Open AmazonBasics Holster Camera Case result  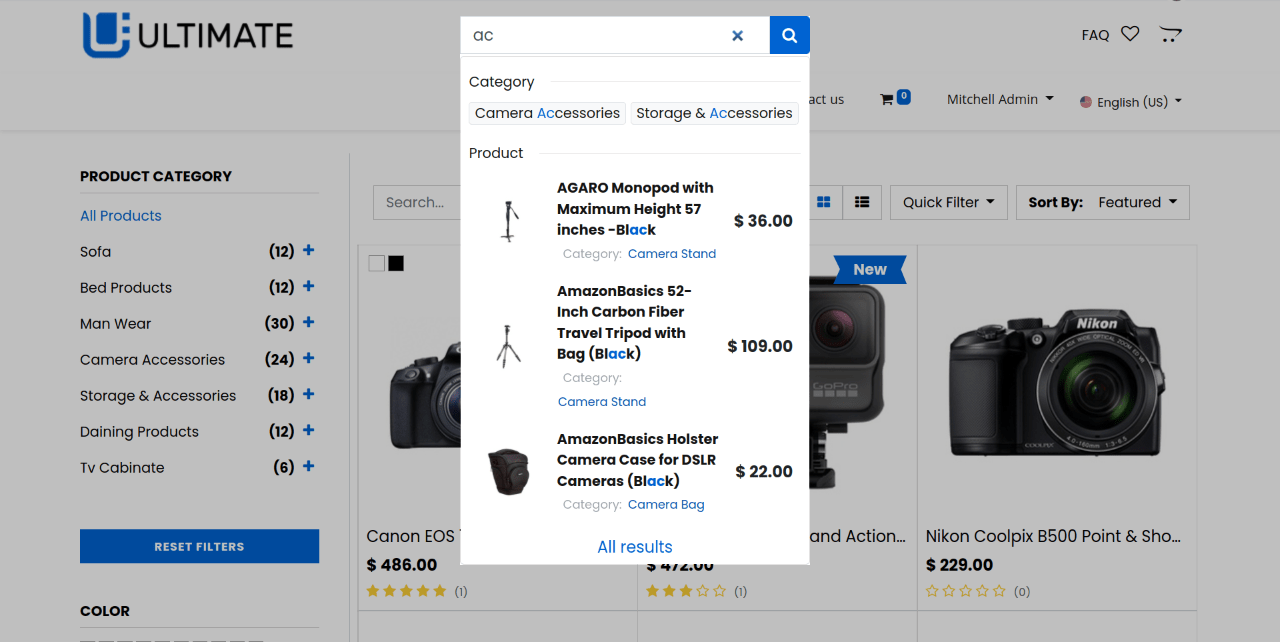point(637,460)
